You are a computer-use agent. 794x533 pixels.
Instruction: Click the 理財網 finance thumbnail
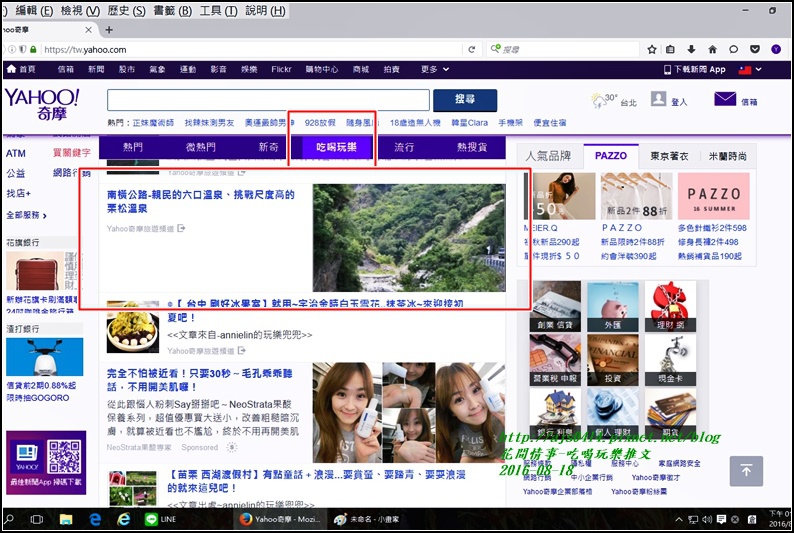click(670, 306)
